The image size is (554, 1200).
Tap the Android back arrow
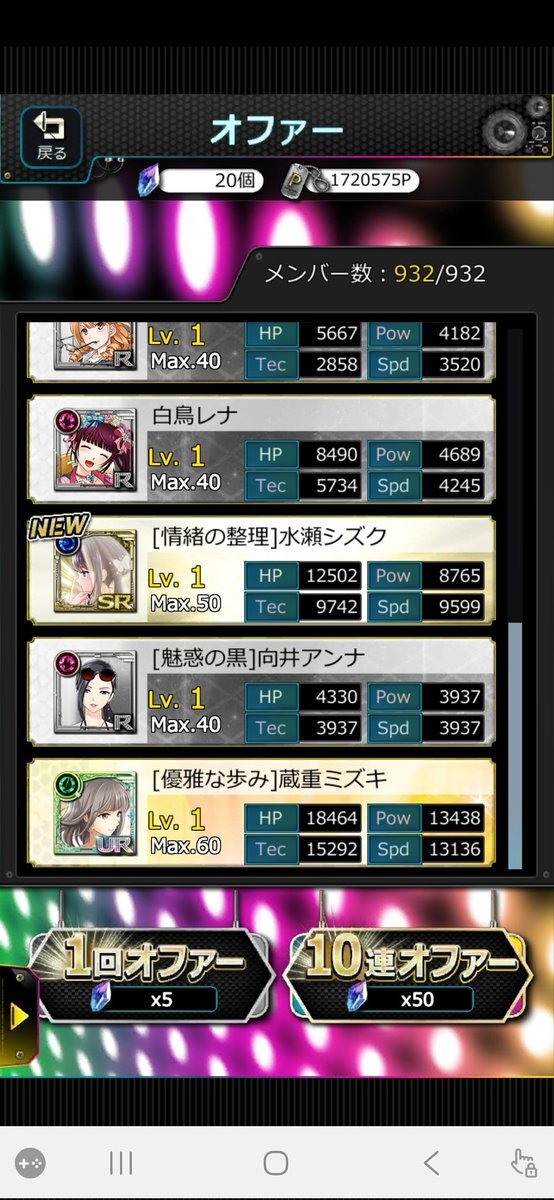coord(431,1162)
